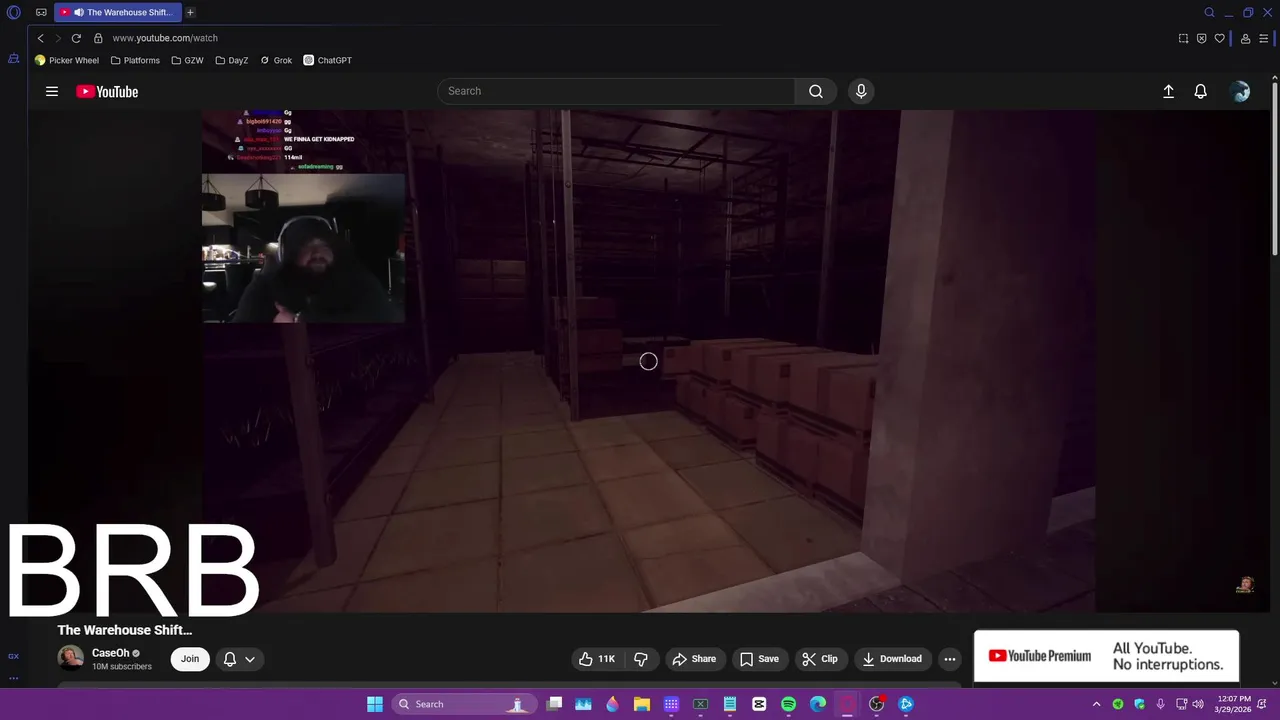
Task: Open Opera easy setup lines icon
Action: 1263,38
